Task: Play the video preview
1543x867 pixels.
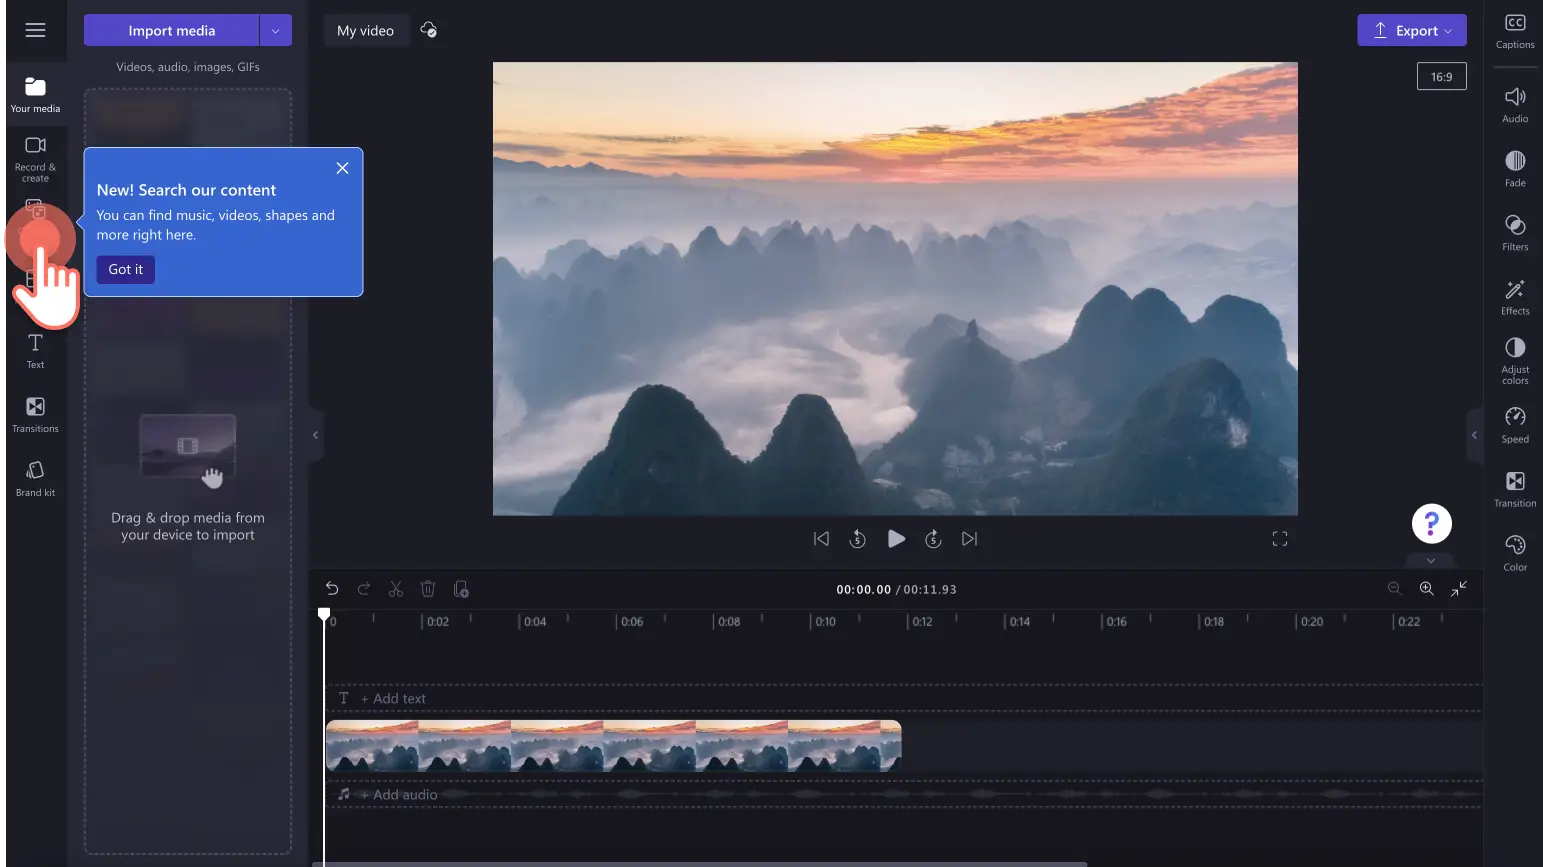Action: [x=896, y=539]
